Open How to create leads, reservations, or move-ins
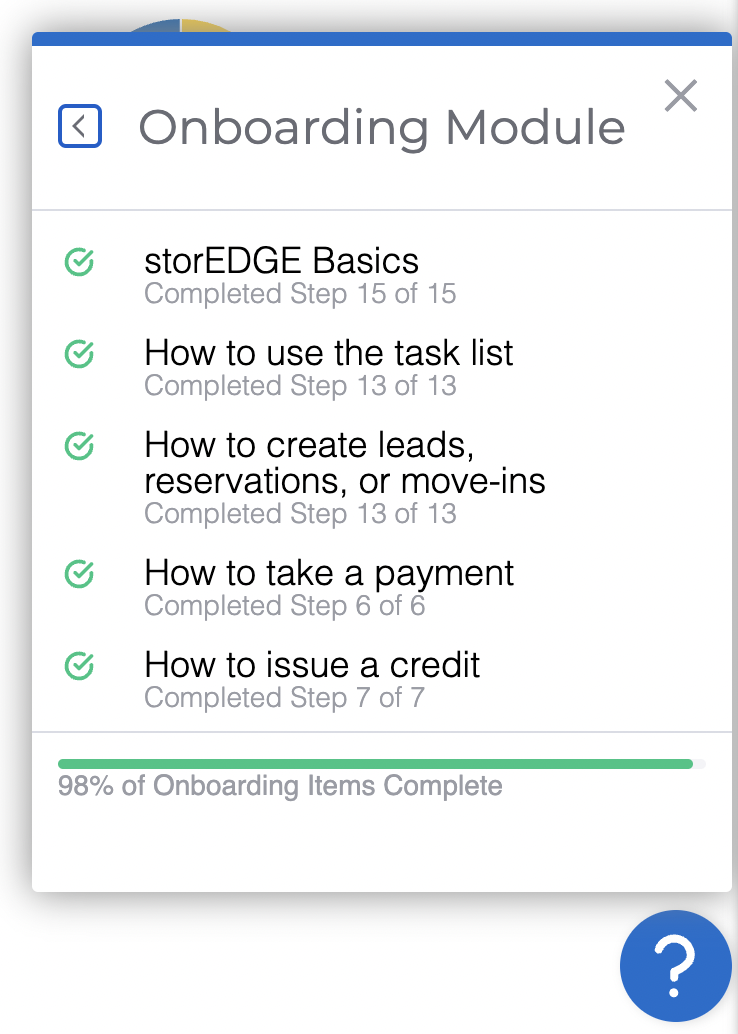This screenshot has width=738, height=1034. (345, 463)
